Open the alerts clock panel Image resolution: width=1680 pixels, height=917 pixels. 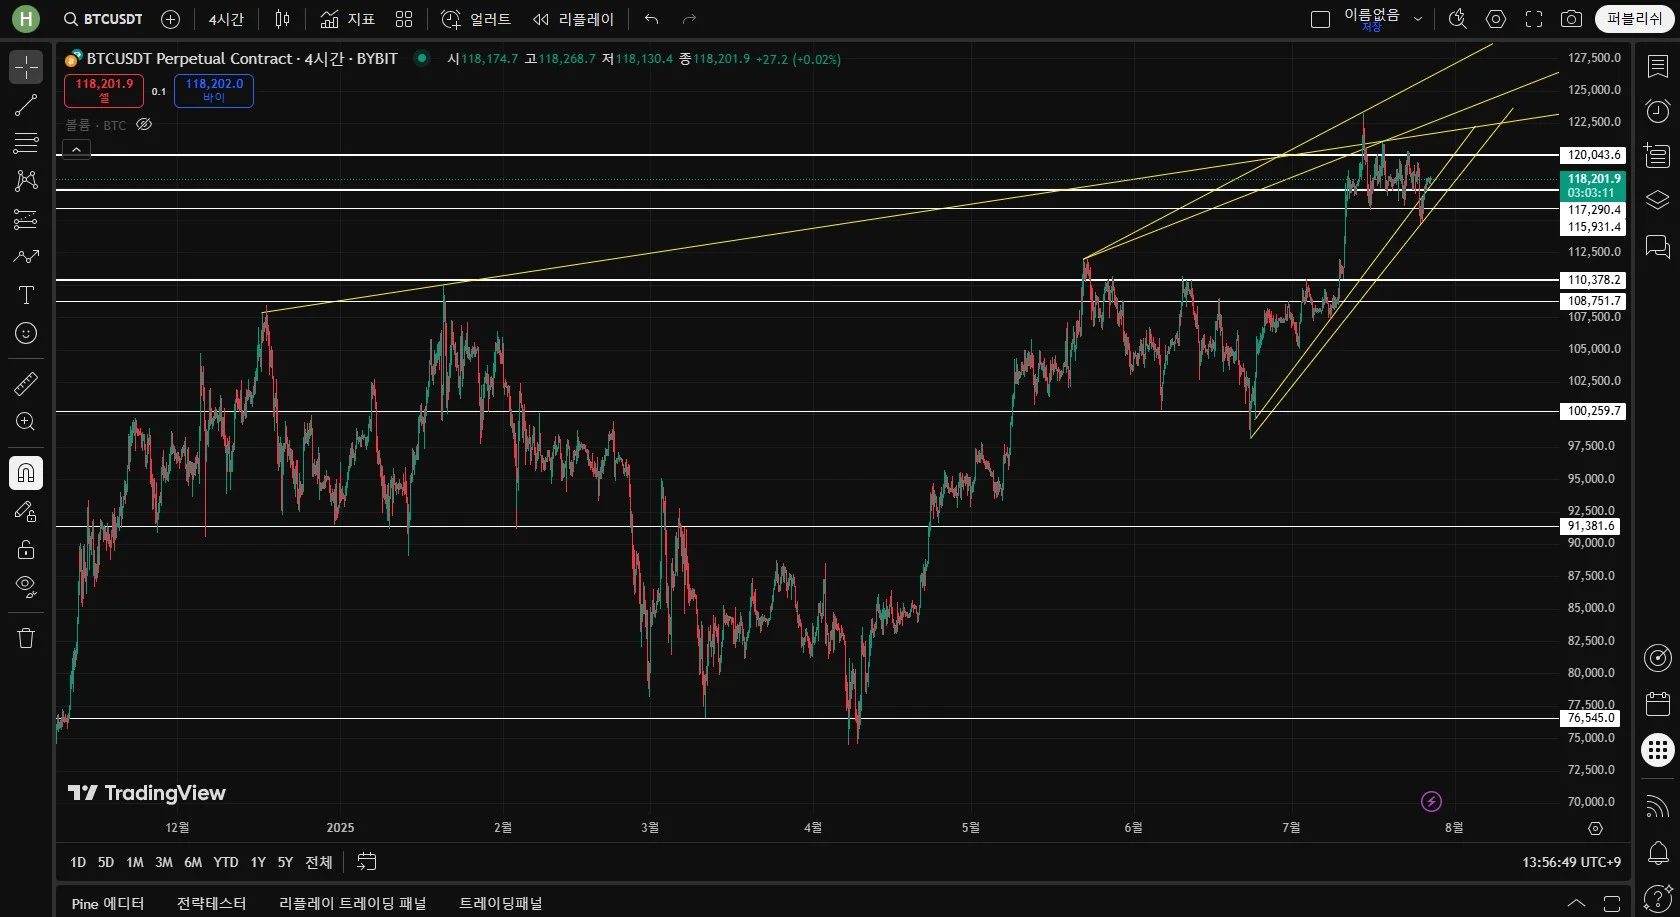(x=1658, y=111)
